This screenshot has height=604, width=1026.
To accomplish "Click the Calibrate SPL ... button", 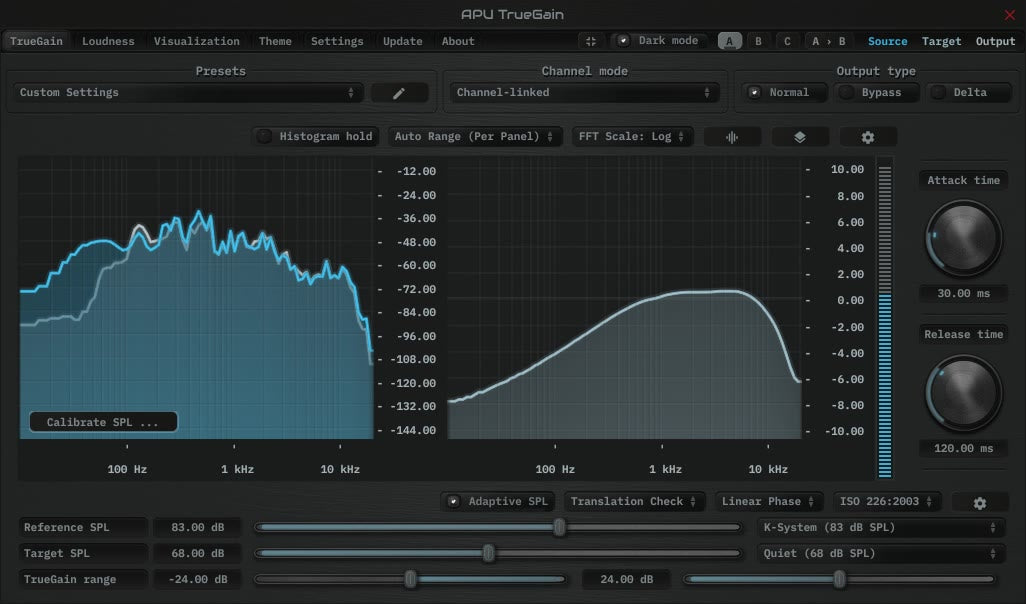I will click(x=103, y=422).
